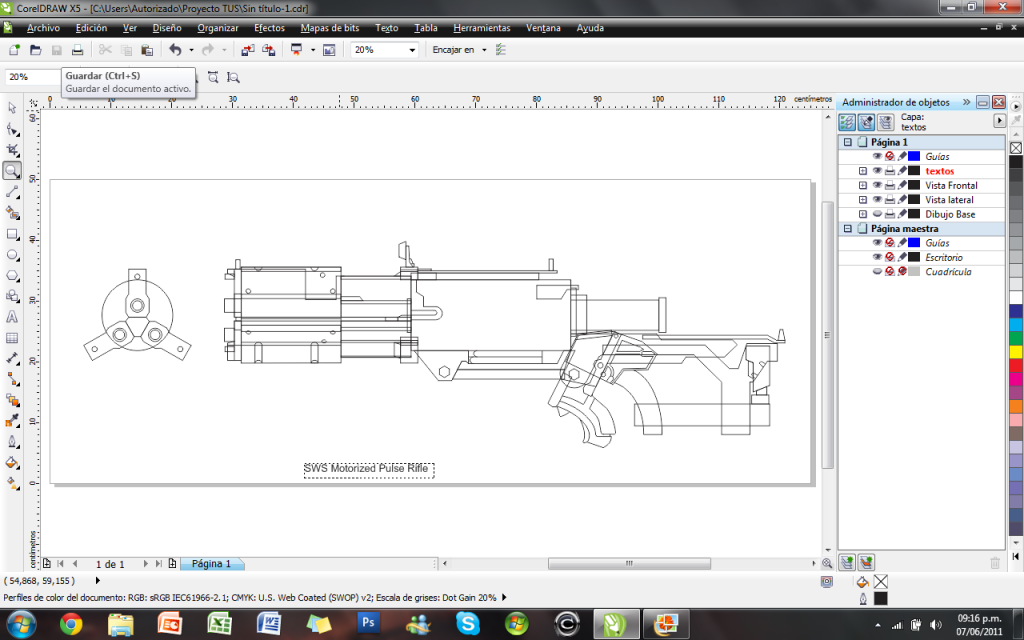Select the Rectangle tool
This screenshot has height=640, width=1024.
(12, 234)
